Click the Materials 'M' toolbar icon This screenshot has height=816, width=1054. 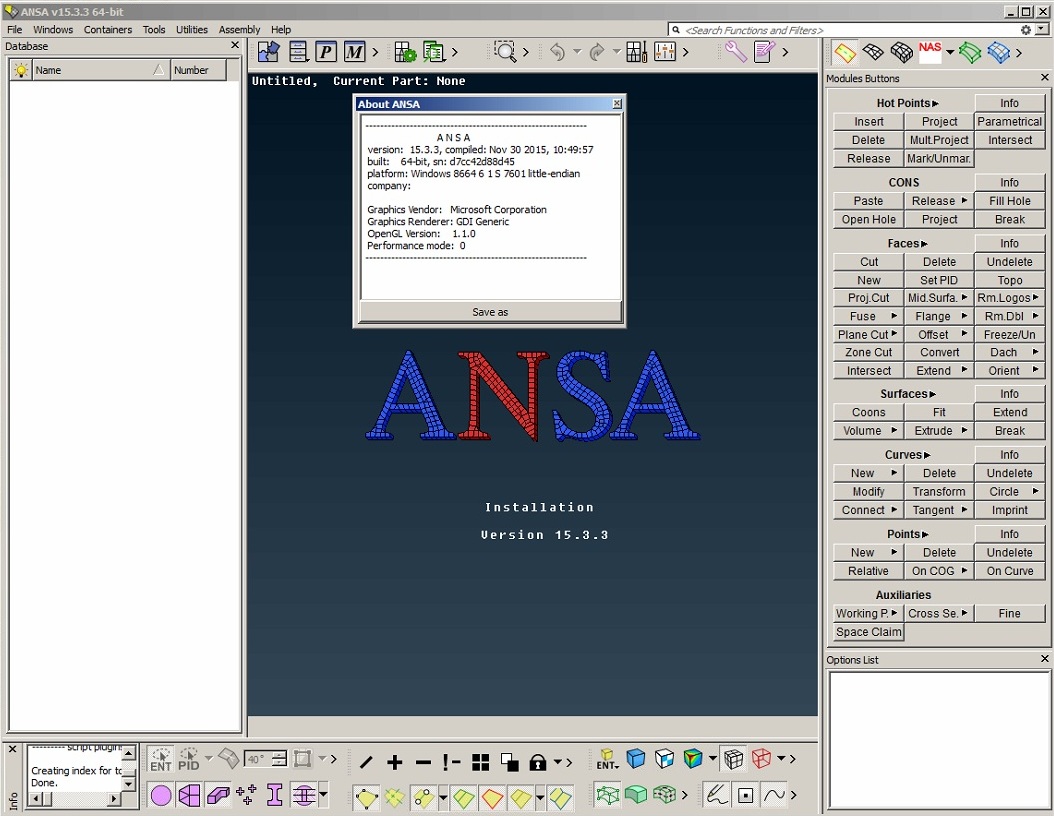(x=355, y=52)
